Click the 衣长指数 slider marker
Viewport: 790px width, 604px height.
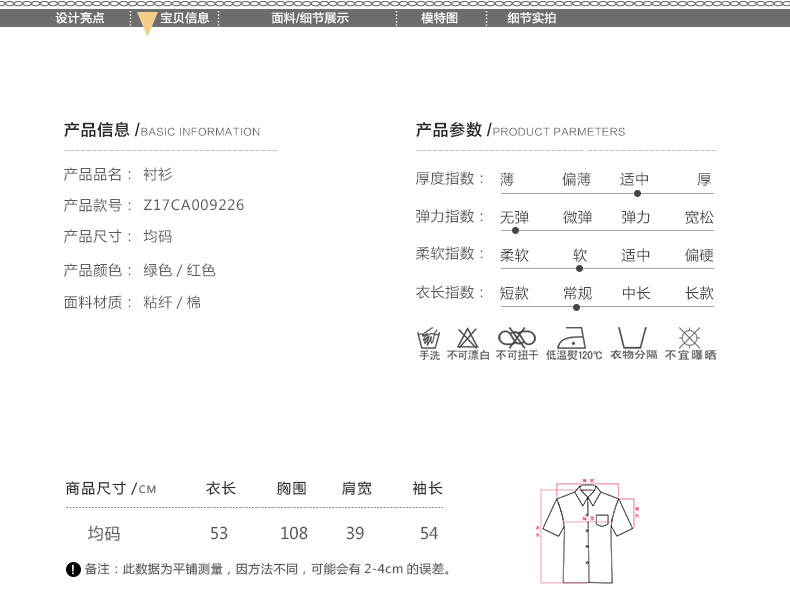577,307
